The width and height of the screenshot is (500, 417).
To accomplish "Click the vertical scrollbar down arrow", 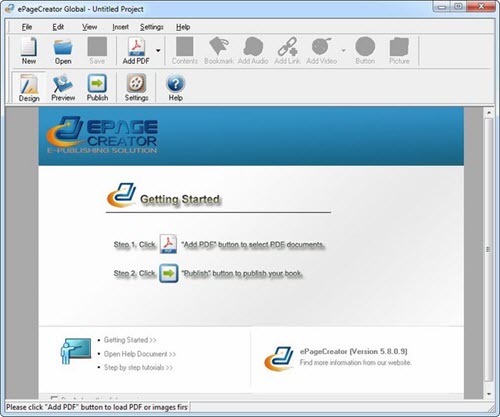I will 489,394.
